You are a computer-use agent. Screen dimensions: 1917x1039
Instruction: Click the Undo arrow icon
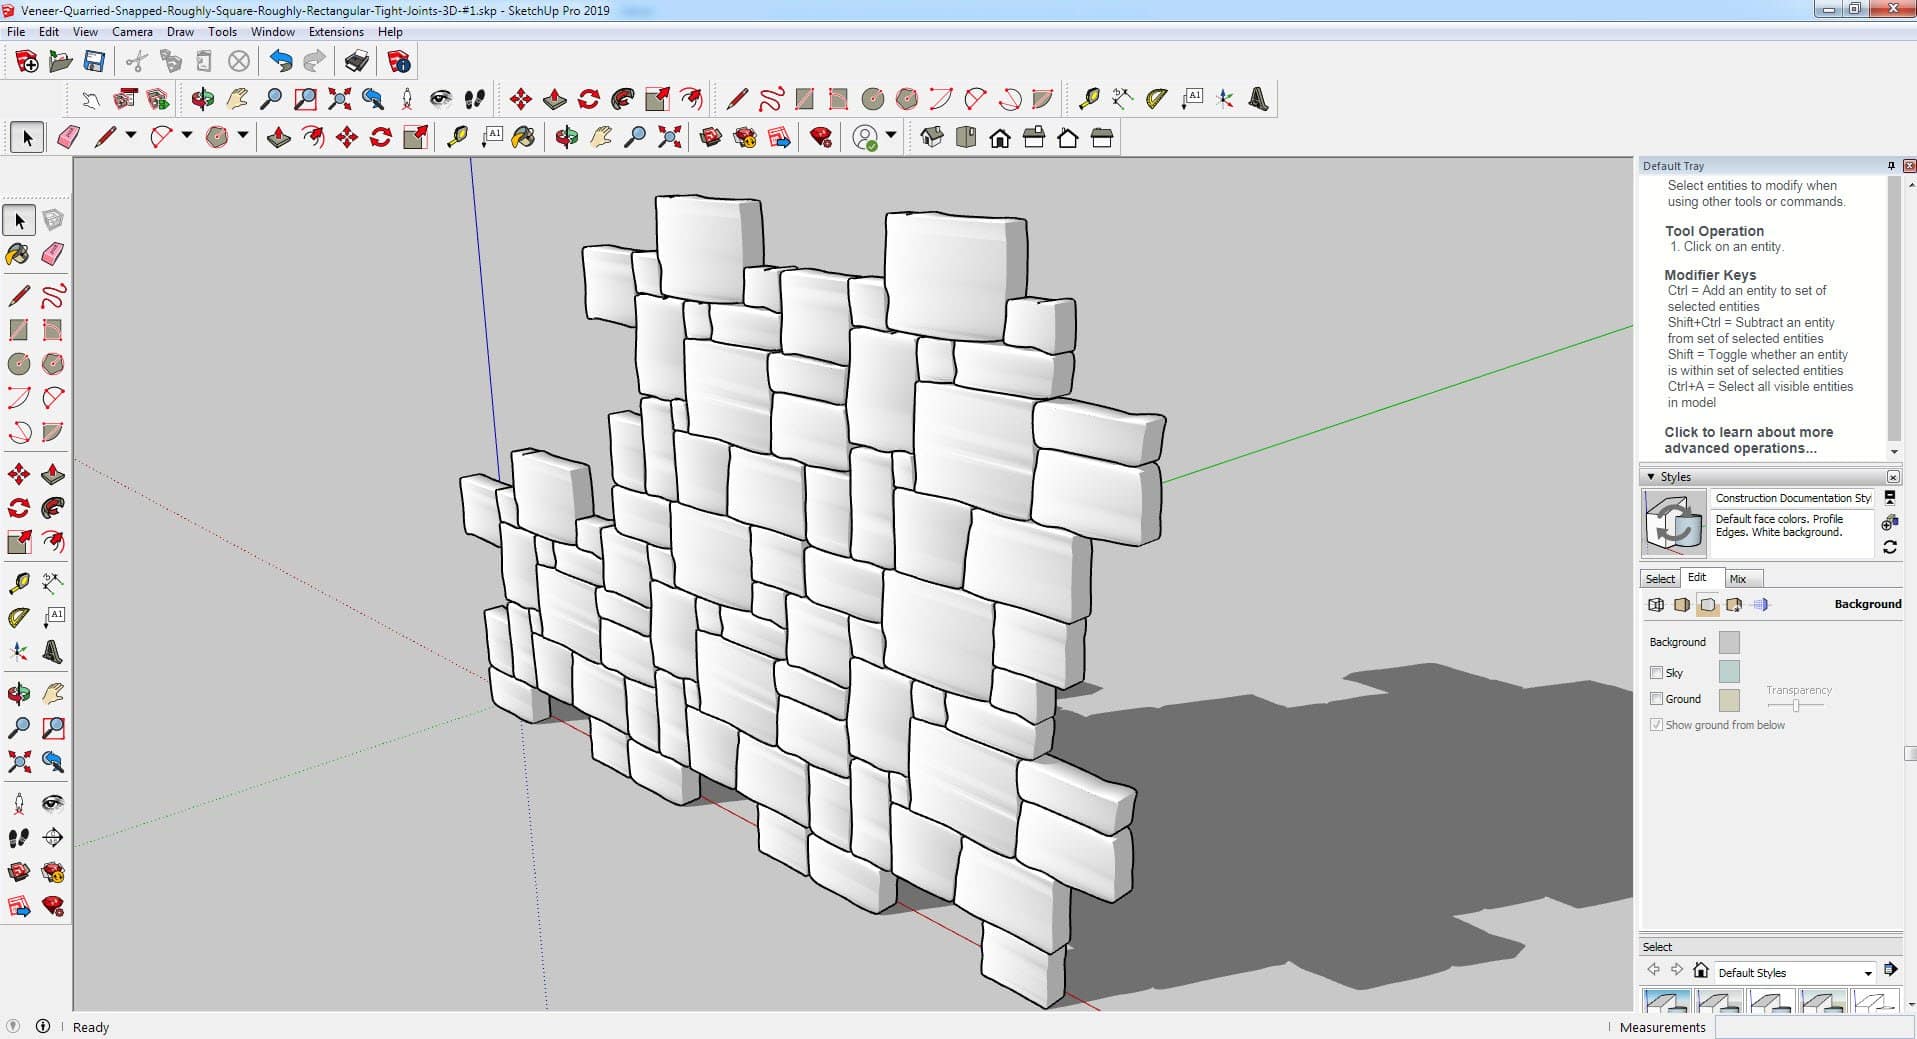point(281,62)
